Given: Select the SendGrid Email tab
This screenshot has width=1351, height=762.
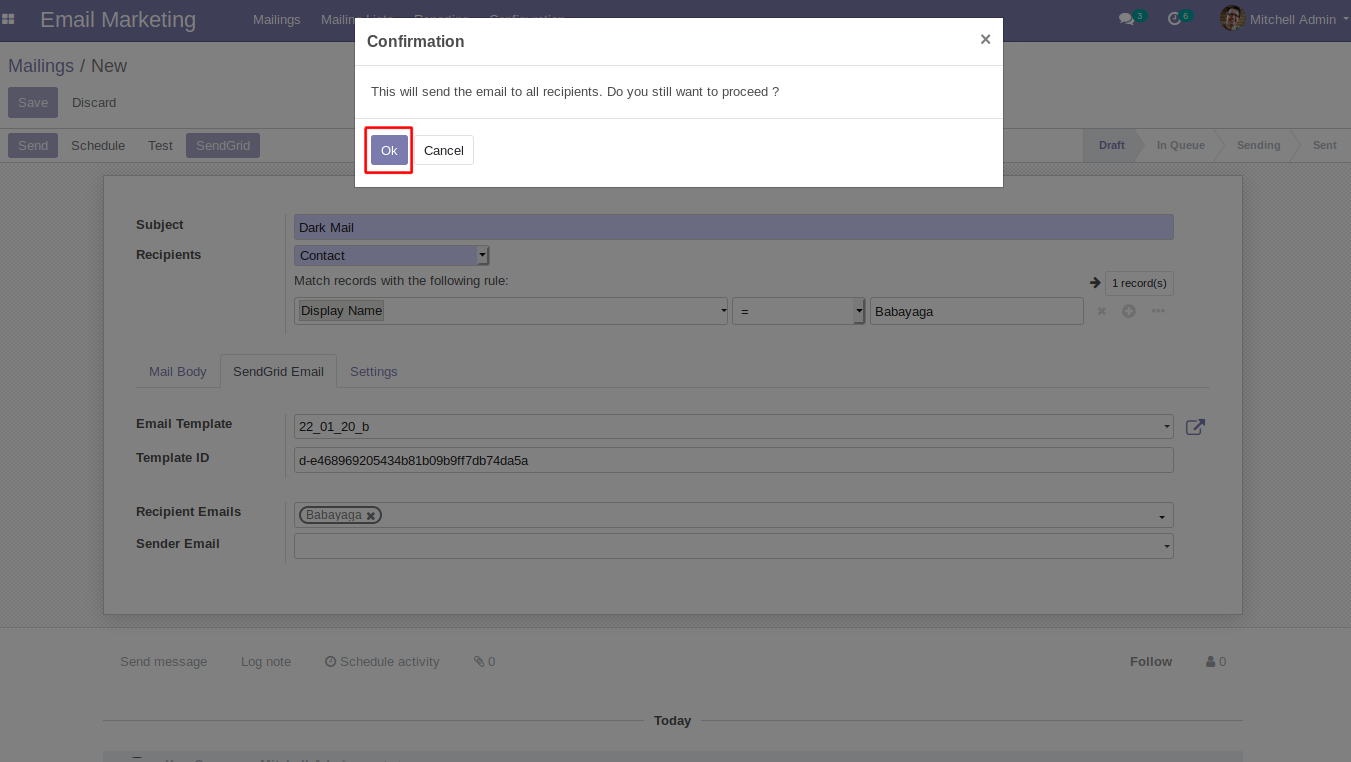Looking at the screenshot, I should [278, 372].
